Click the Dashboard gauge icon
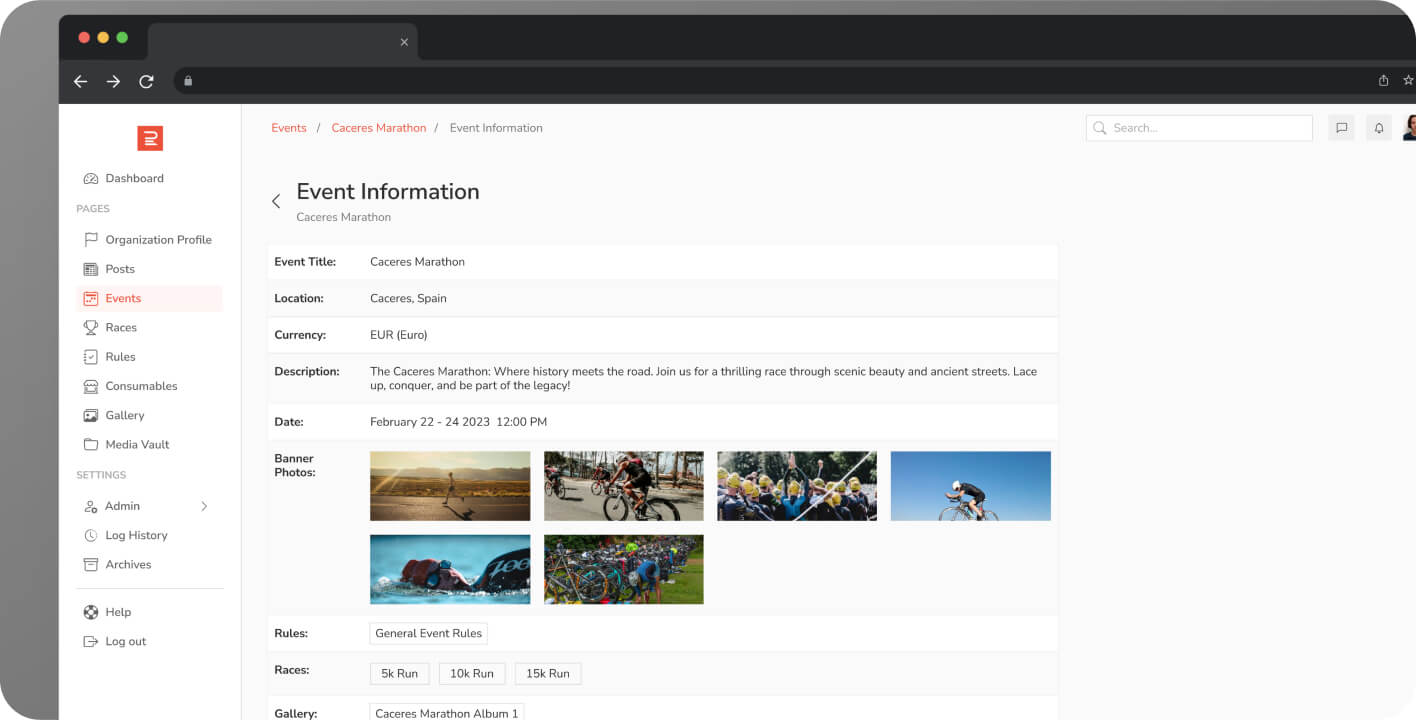This screenshot has width=1416, height=720. coord(91,178)
